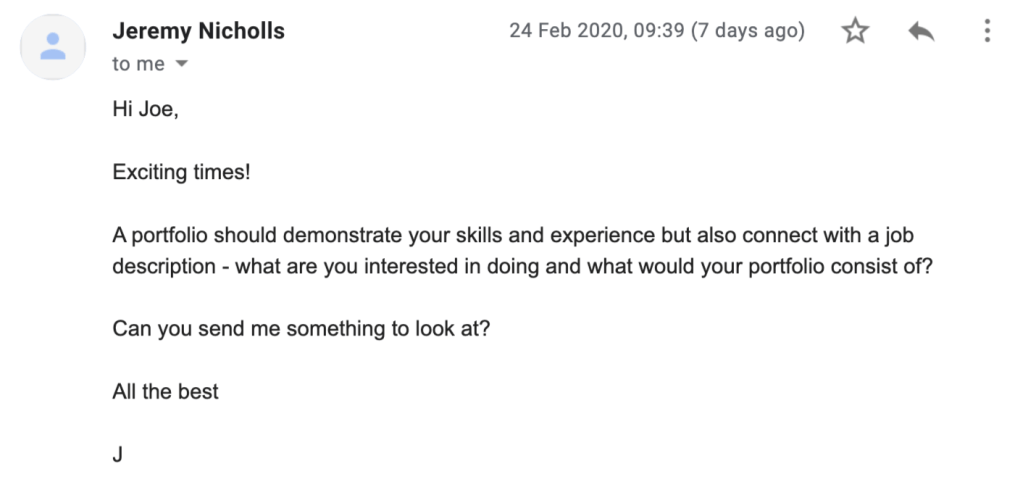Image resolution: width=1023 pixels, height=487 pixels.
Task: Click the sender name Jeremy Nicholls
Action: (198, 31)
